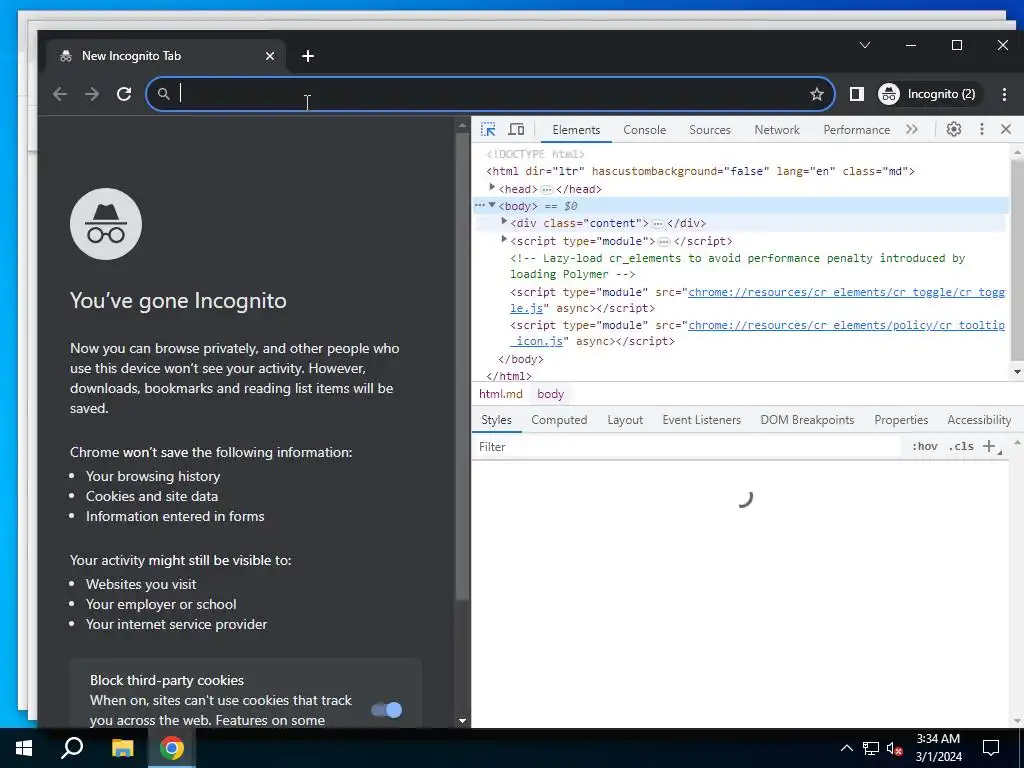Switch to the Elements tab

pyautogui.click(x=576, y=130)
